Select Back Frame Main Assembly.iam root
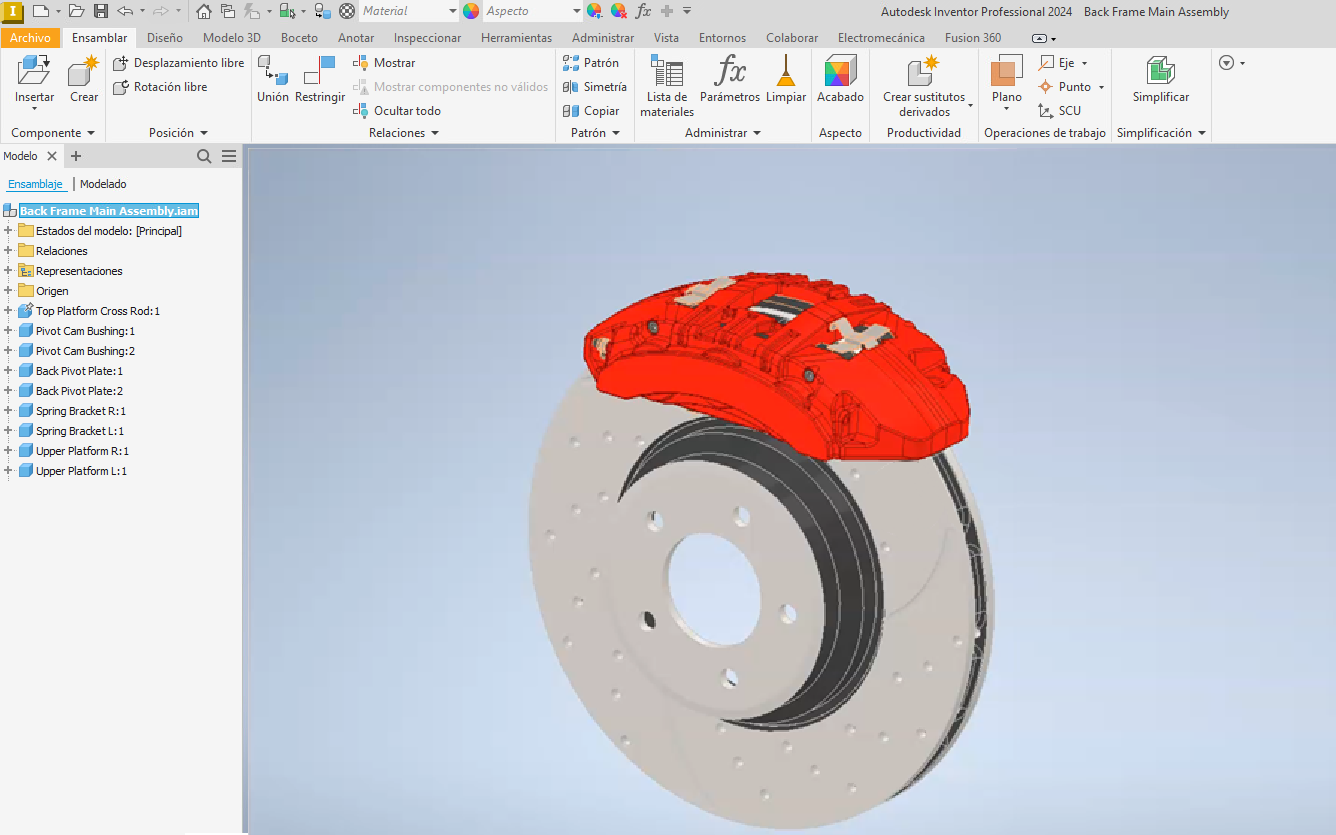Image resolution: width=1336 pixels, height=835 pixels. (x=109, y=211)
